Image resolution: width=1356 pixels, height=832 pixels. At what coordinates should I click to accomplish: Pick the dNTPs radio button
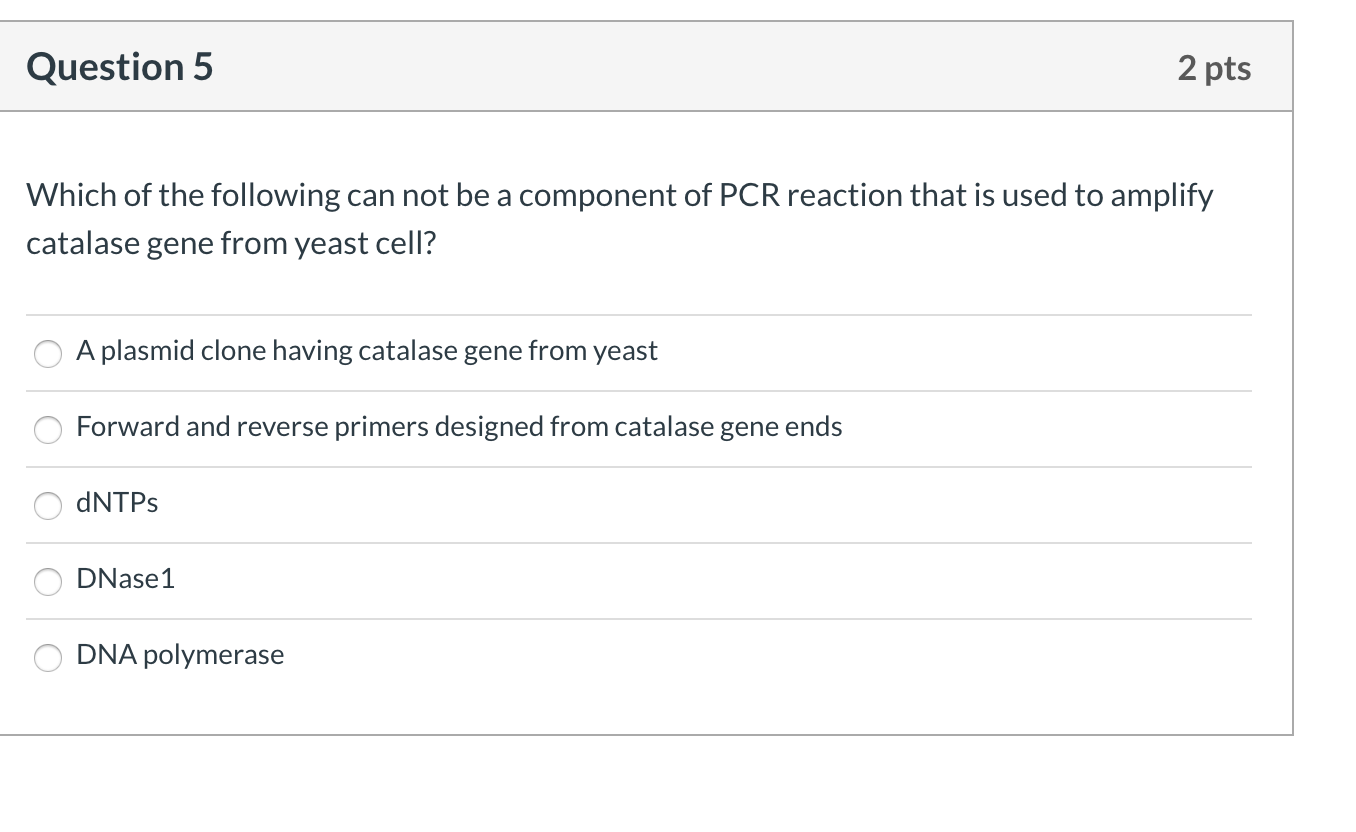49,506
